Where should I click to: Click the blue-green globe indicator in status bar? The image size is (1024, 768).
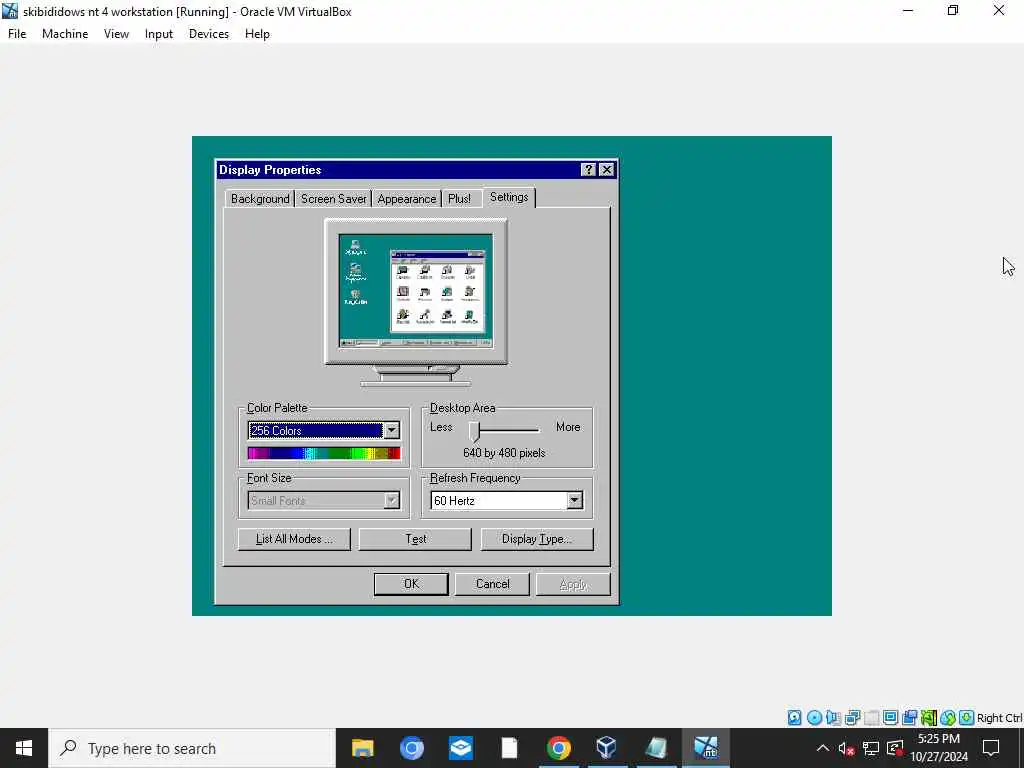coord(948,718)
